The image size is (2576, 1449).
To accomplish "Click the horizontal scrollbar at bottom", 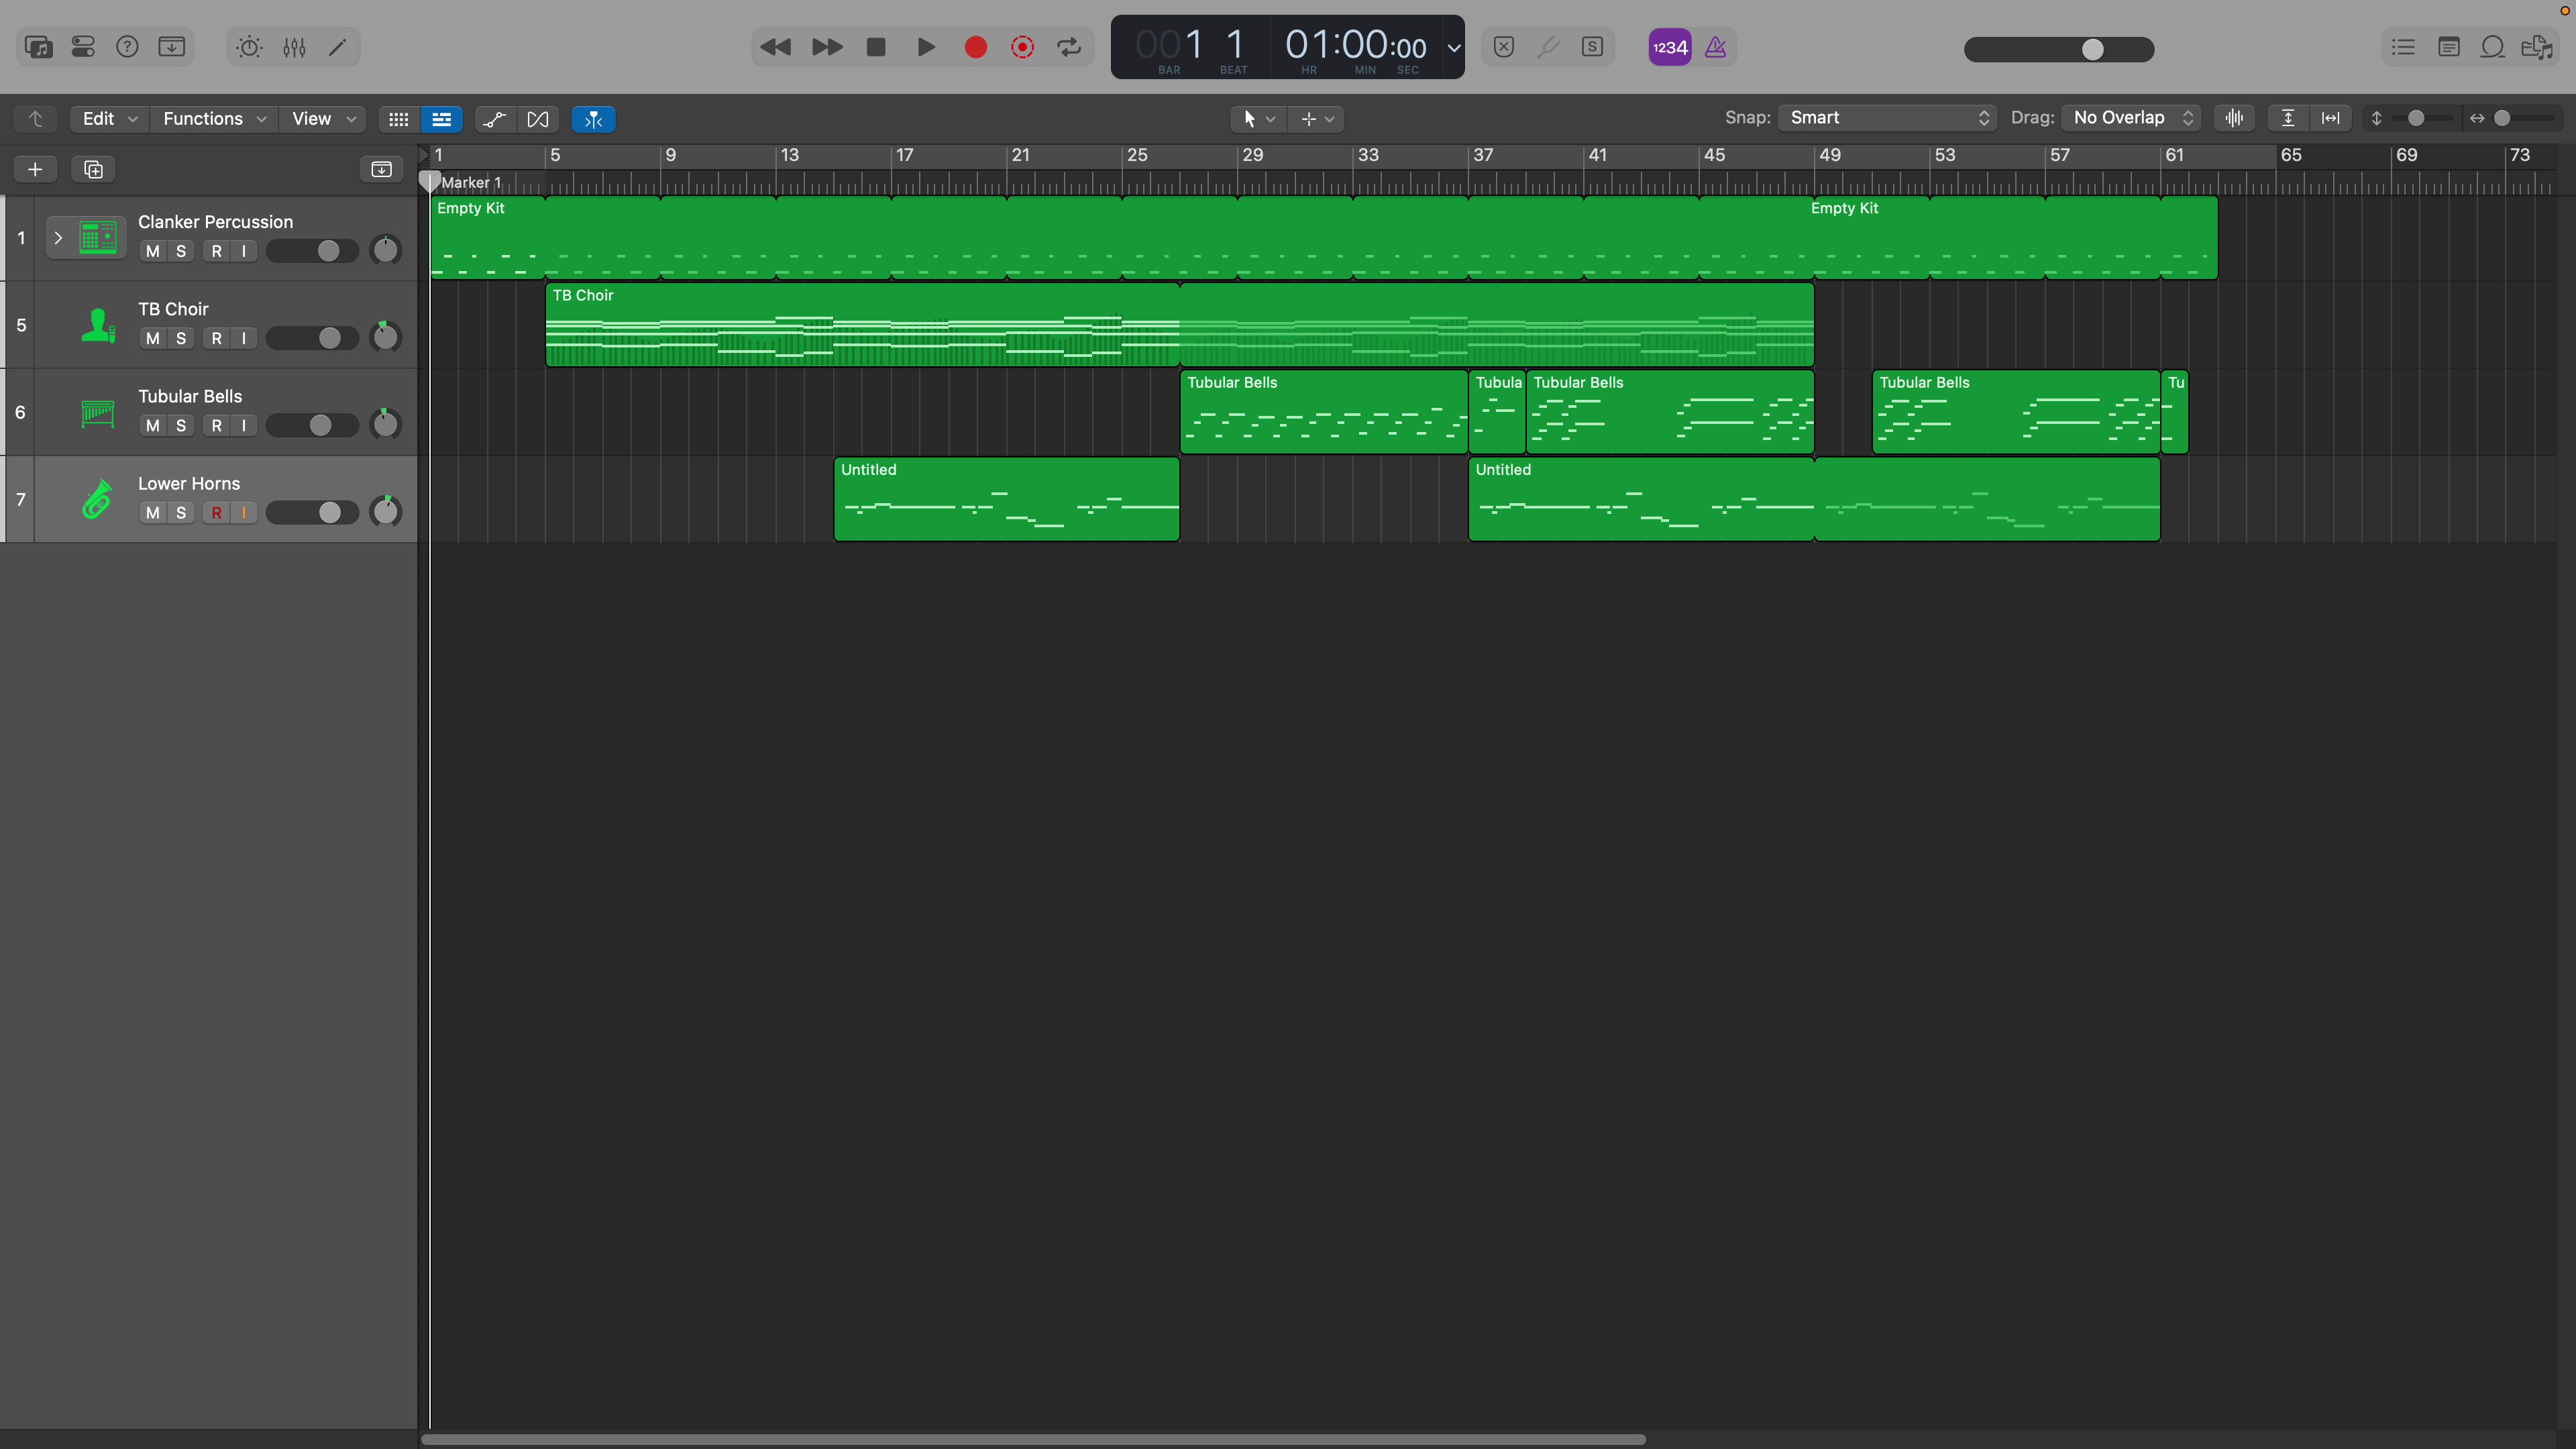I will click(x=1033, y=1439).
